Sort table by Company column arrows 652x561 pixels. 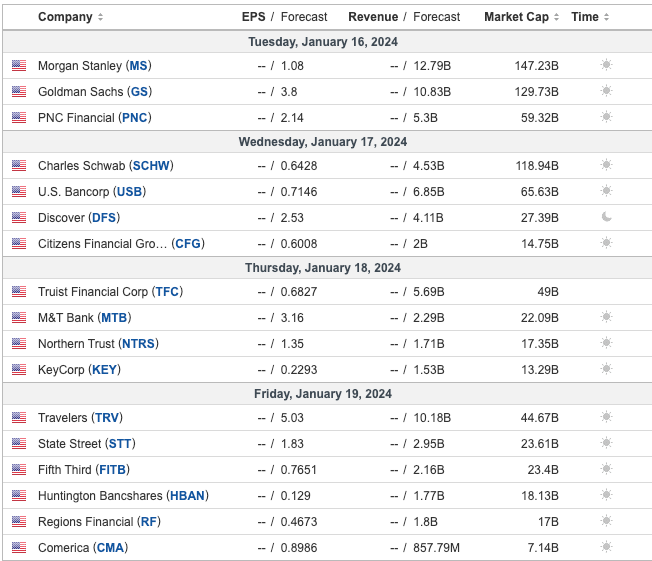coord(100,17)
